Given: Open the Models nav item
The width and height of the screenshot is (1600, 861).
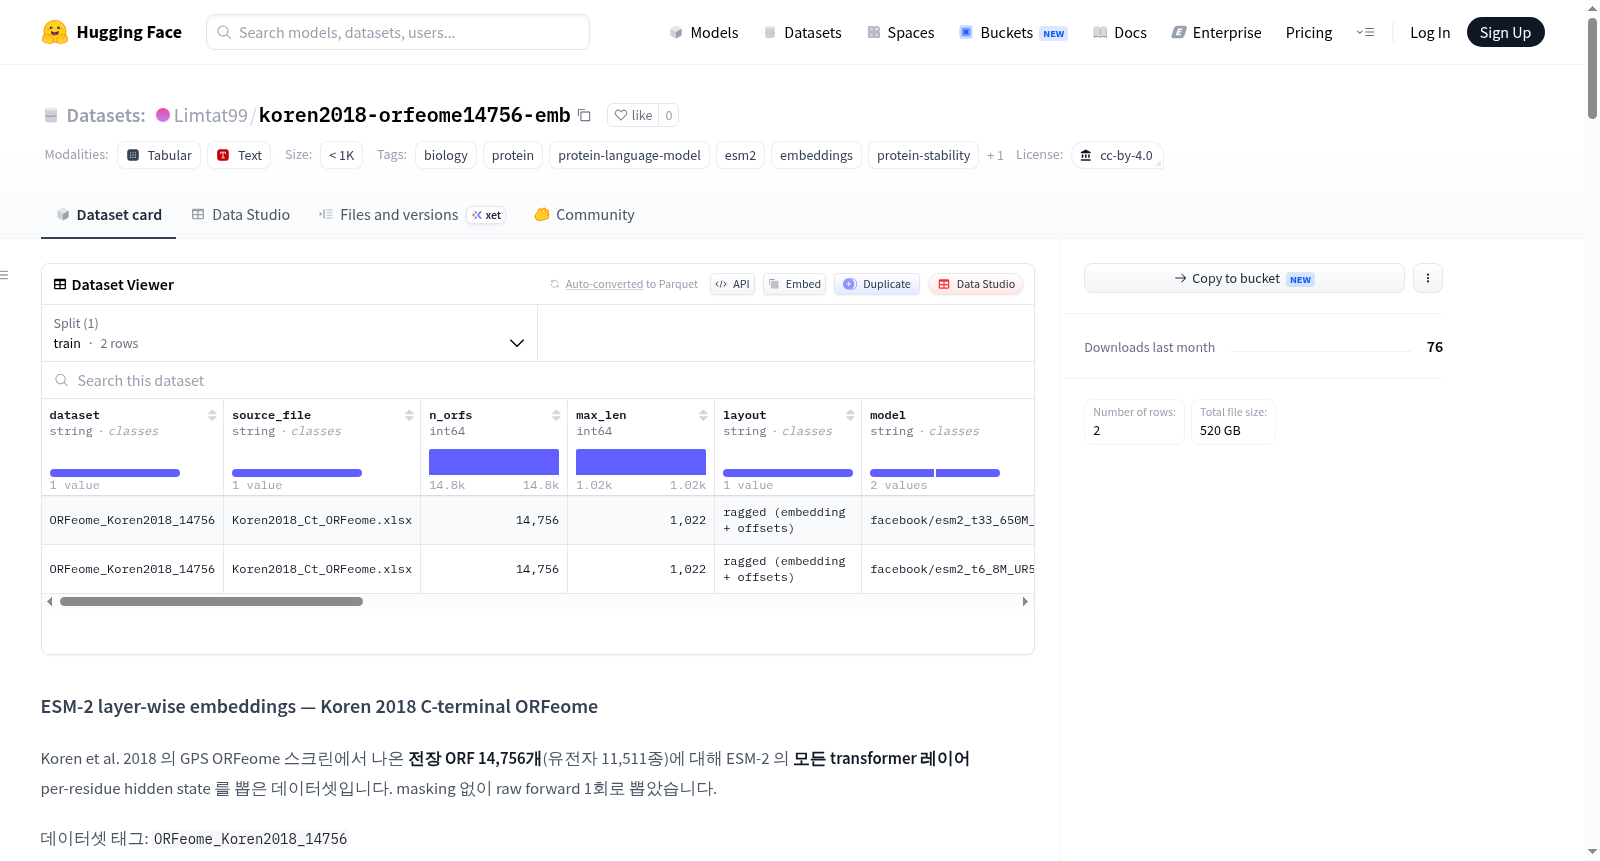Looking at the screenshot, I should (x=704, y=32).
